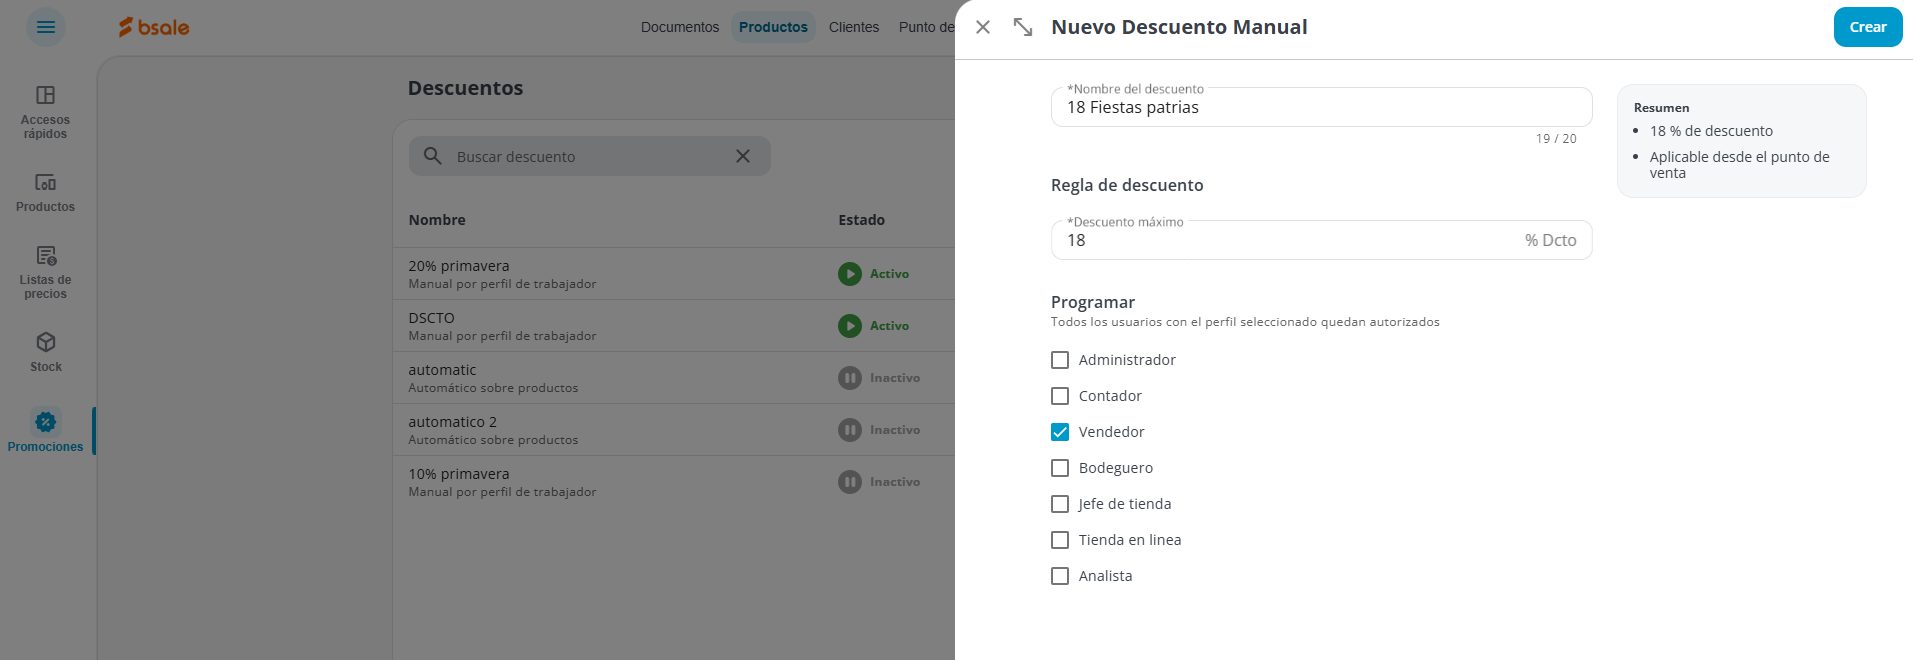The width and height of the screenshot is (1913, 660).
Task: Click the % Dcto suffix label
Action: (x=1550, y=240)
